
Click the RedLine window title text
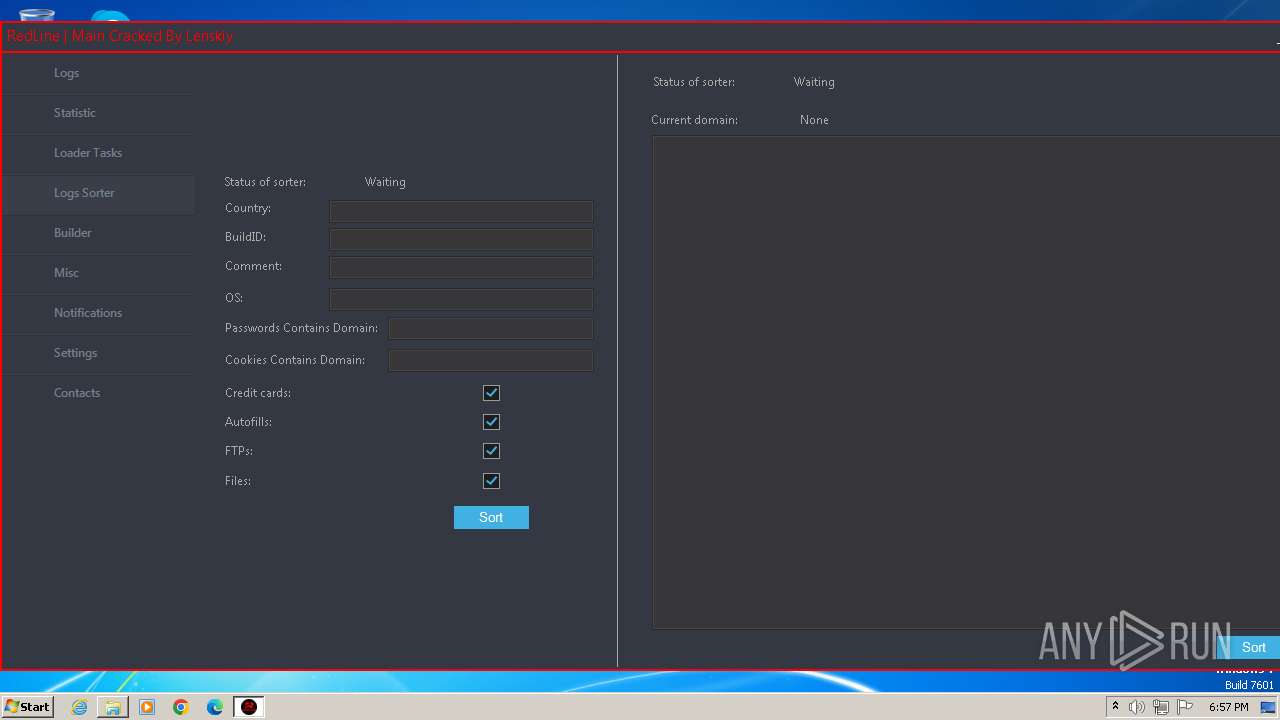pyautogui.click(x=120, y=36)
